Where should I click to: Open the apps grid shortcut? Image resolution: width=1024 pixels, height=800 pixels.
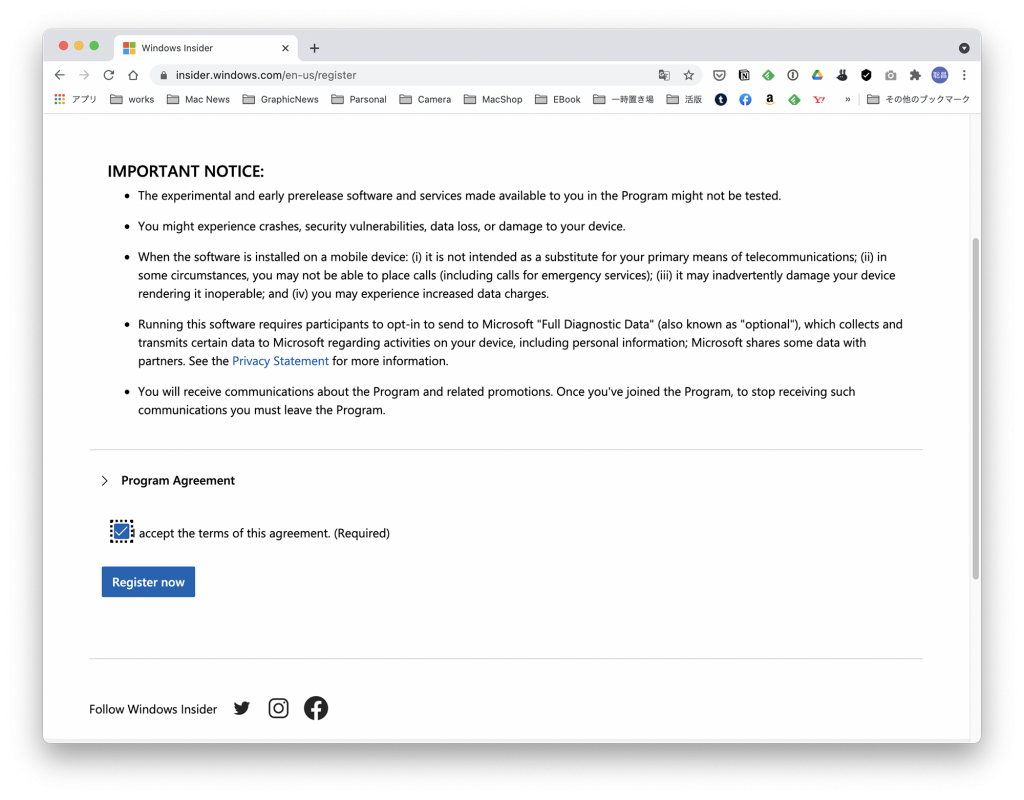(x=75, y=99)
